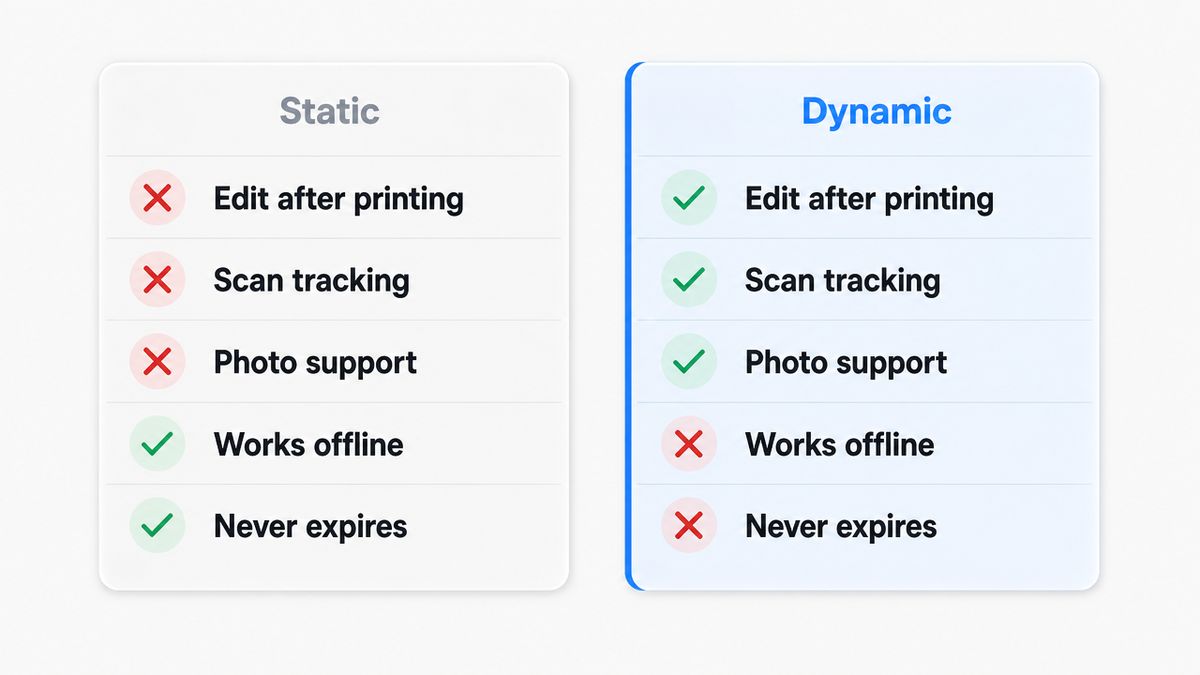Click Works offline label in Dynamic card
This screenshot has height=675, width=1200.
[x=840, y=444]
